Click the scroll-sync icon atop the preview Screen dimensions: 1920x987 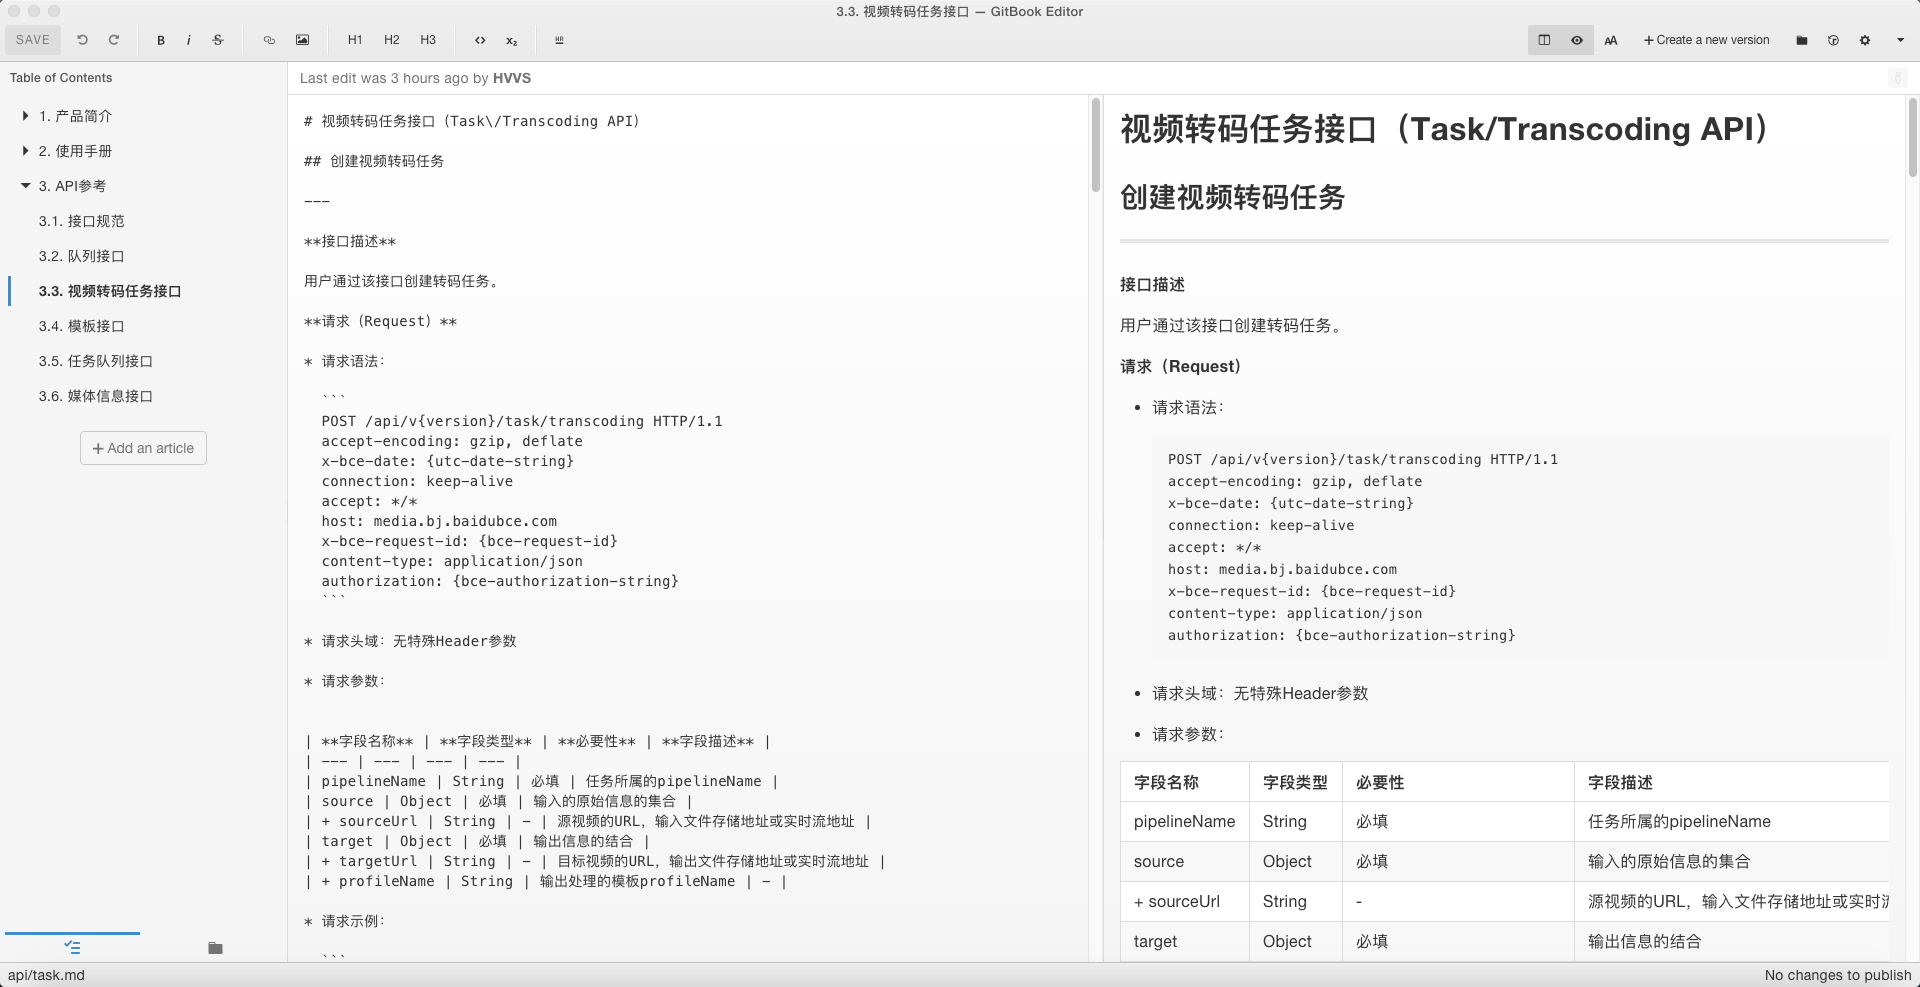click(x=1897, y=78)
